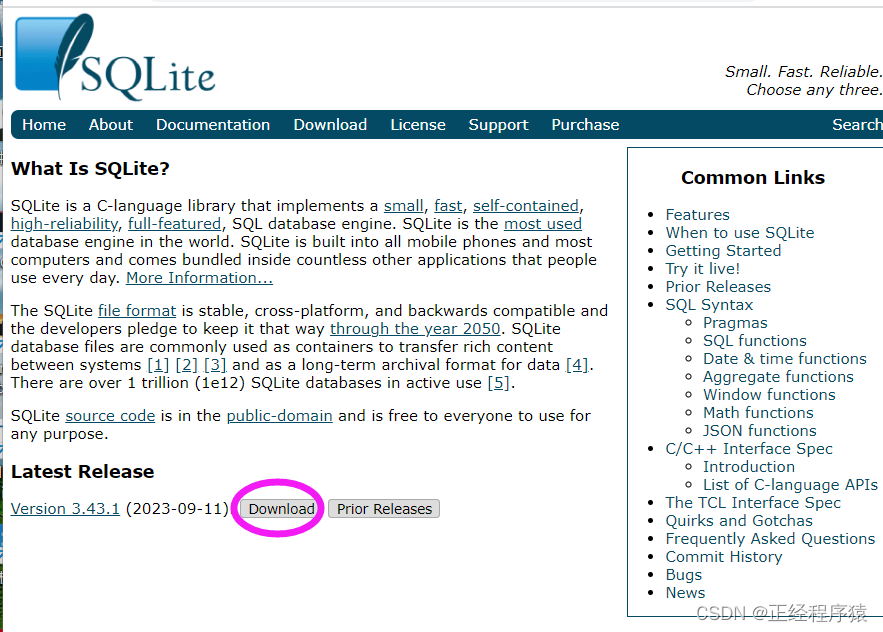Open the Bugs link
Image resolution: width=883 pixels, height=632 pixels.
click(x=684, y=575)
